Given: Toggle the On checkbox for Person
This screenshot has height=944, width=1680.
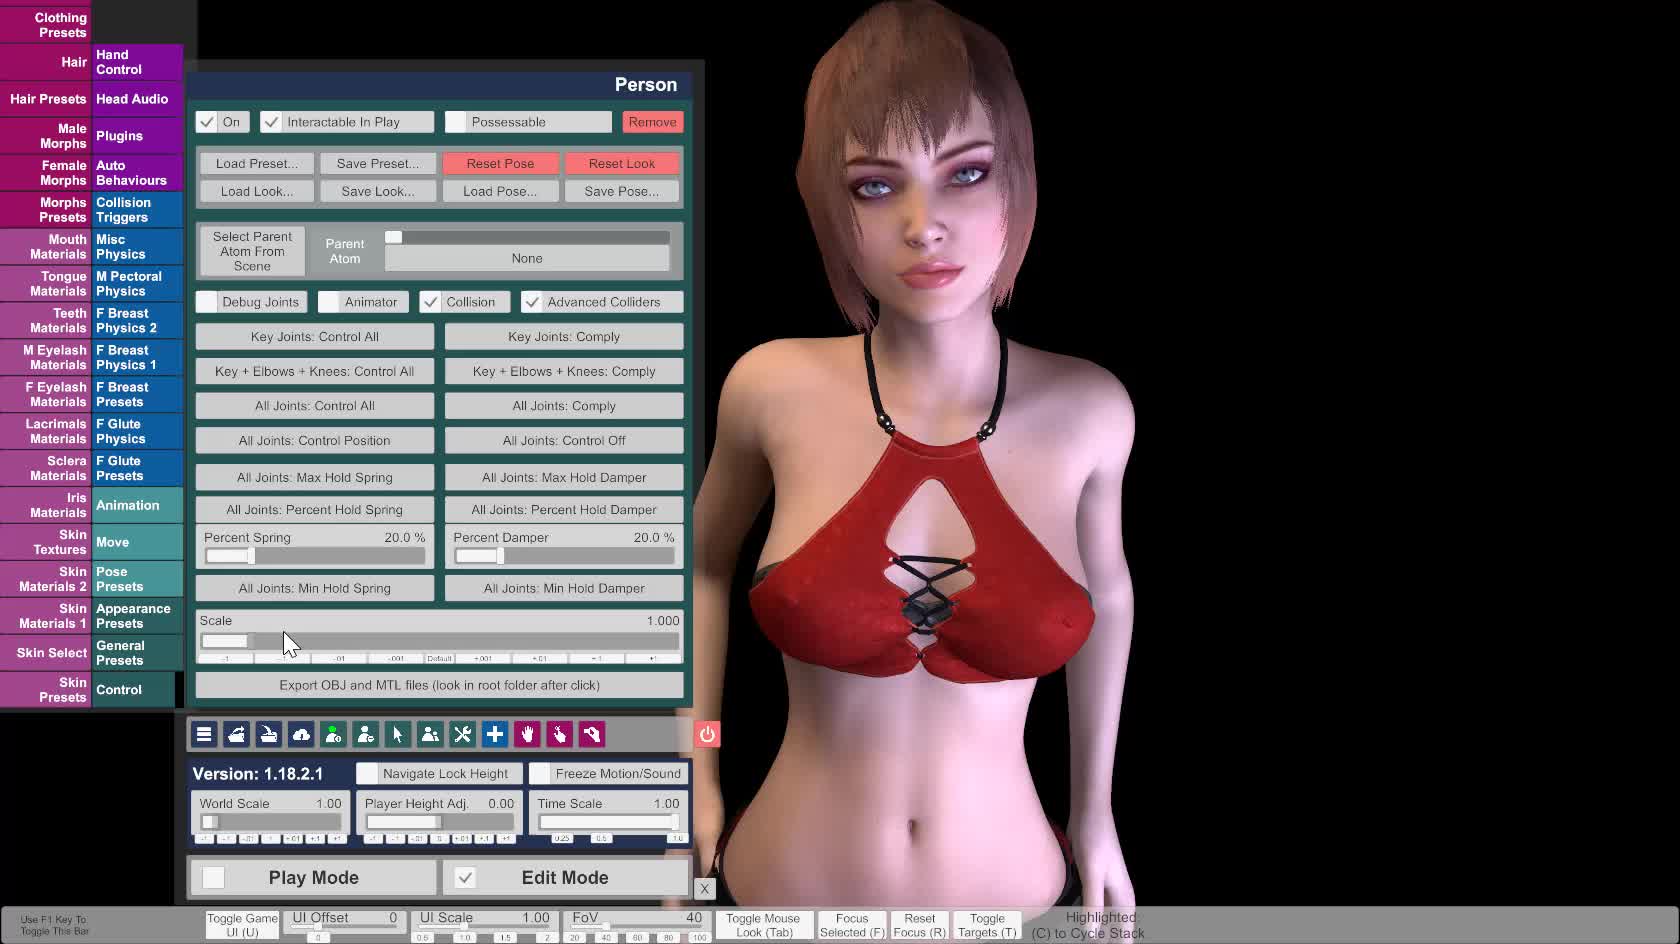Looking at the screenshot, I should click(x=207, y=122).
